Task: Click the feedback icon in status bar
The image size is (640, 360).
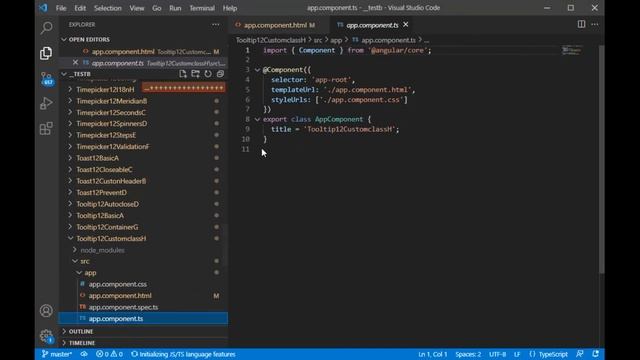Action: click(580, 354)
